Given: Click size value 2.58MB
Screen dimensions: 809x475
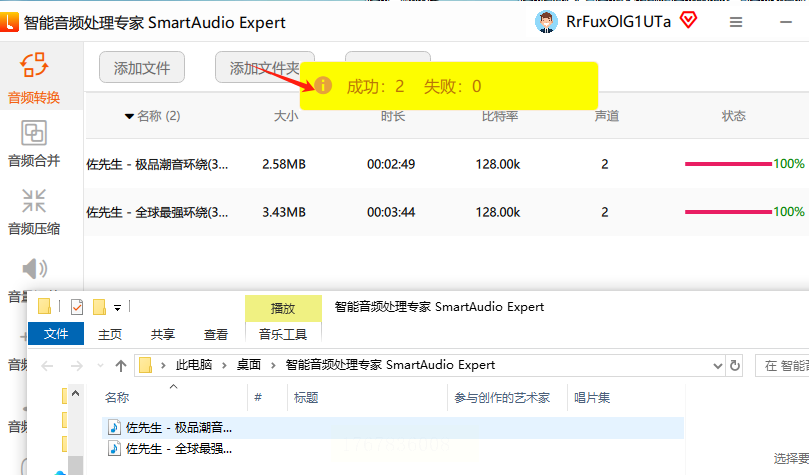Looking at the screenshot, I should click(x=284, y=165).
